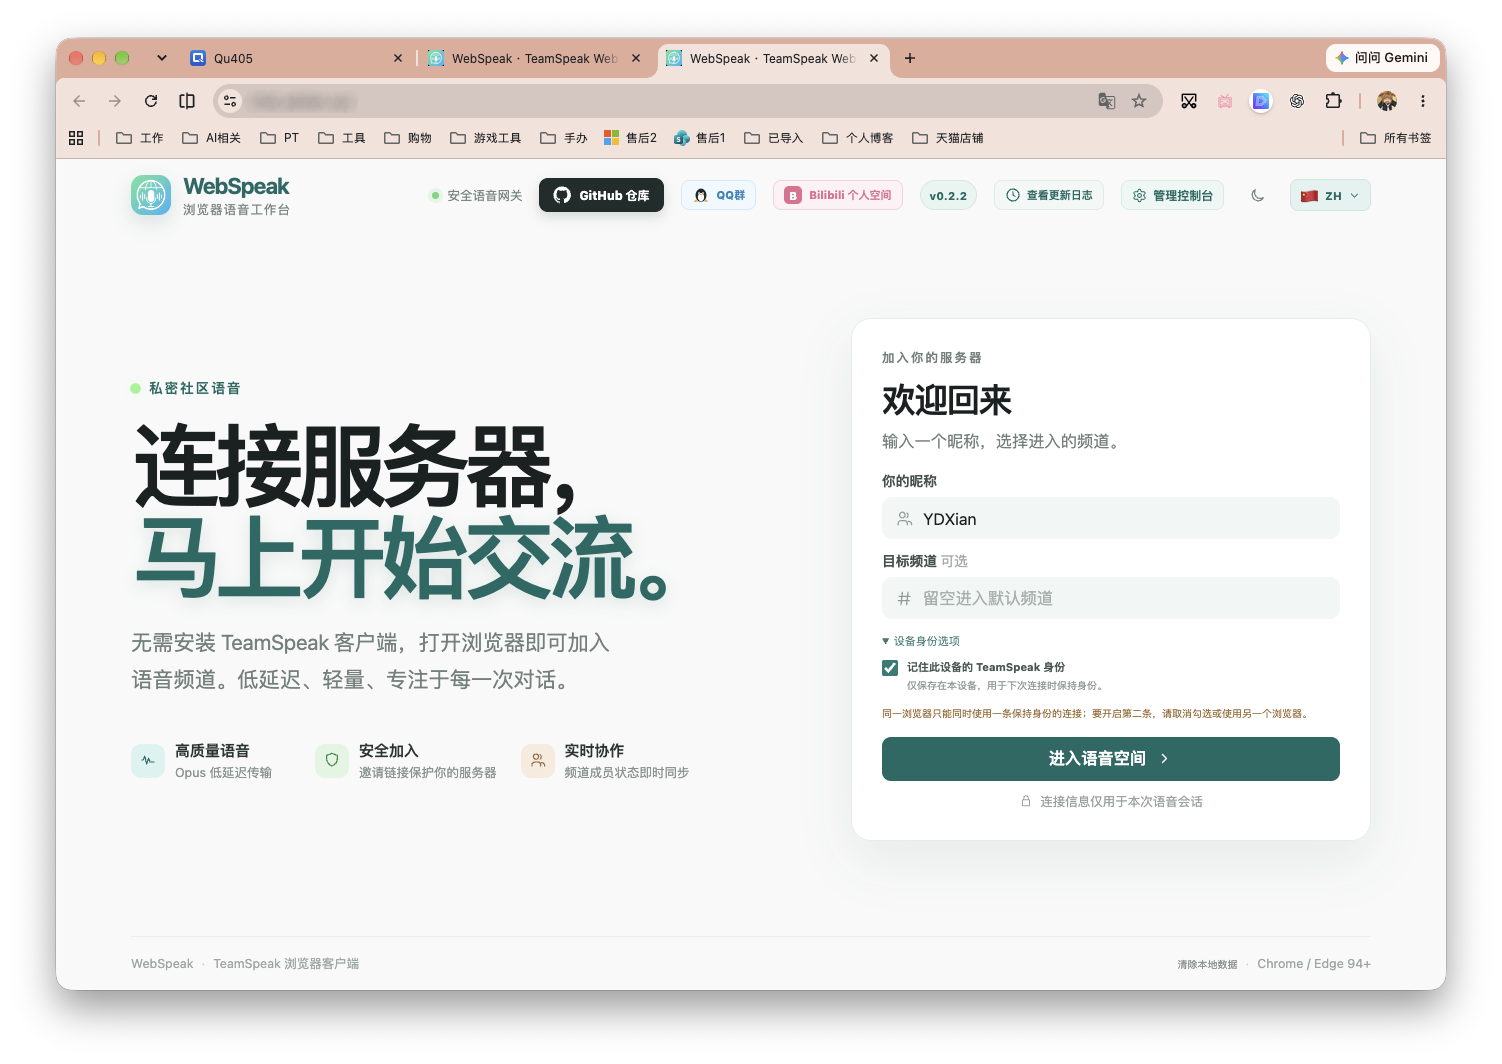Bookmark this page with the star
Image resolution: width=1502 pixels, height=1064 pixels.
coord(1139,101)
